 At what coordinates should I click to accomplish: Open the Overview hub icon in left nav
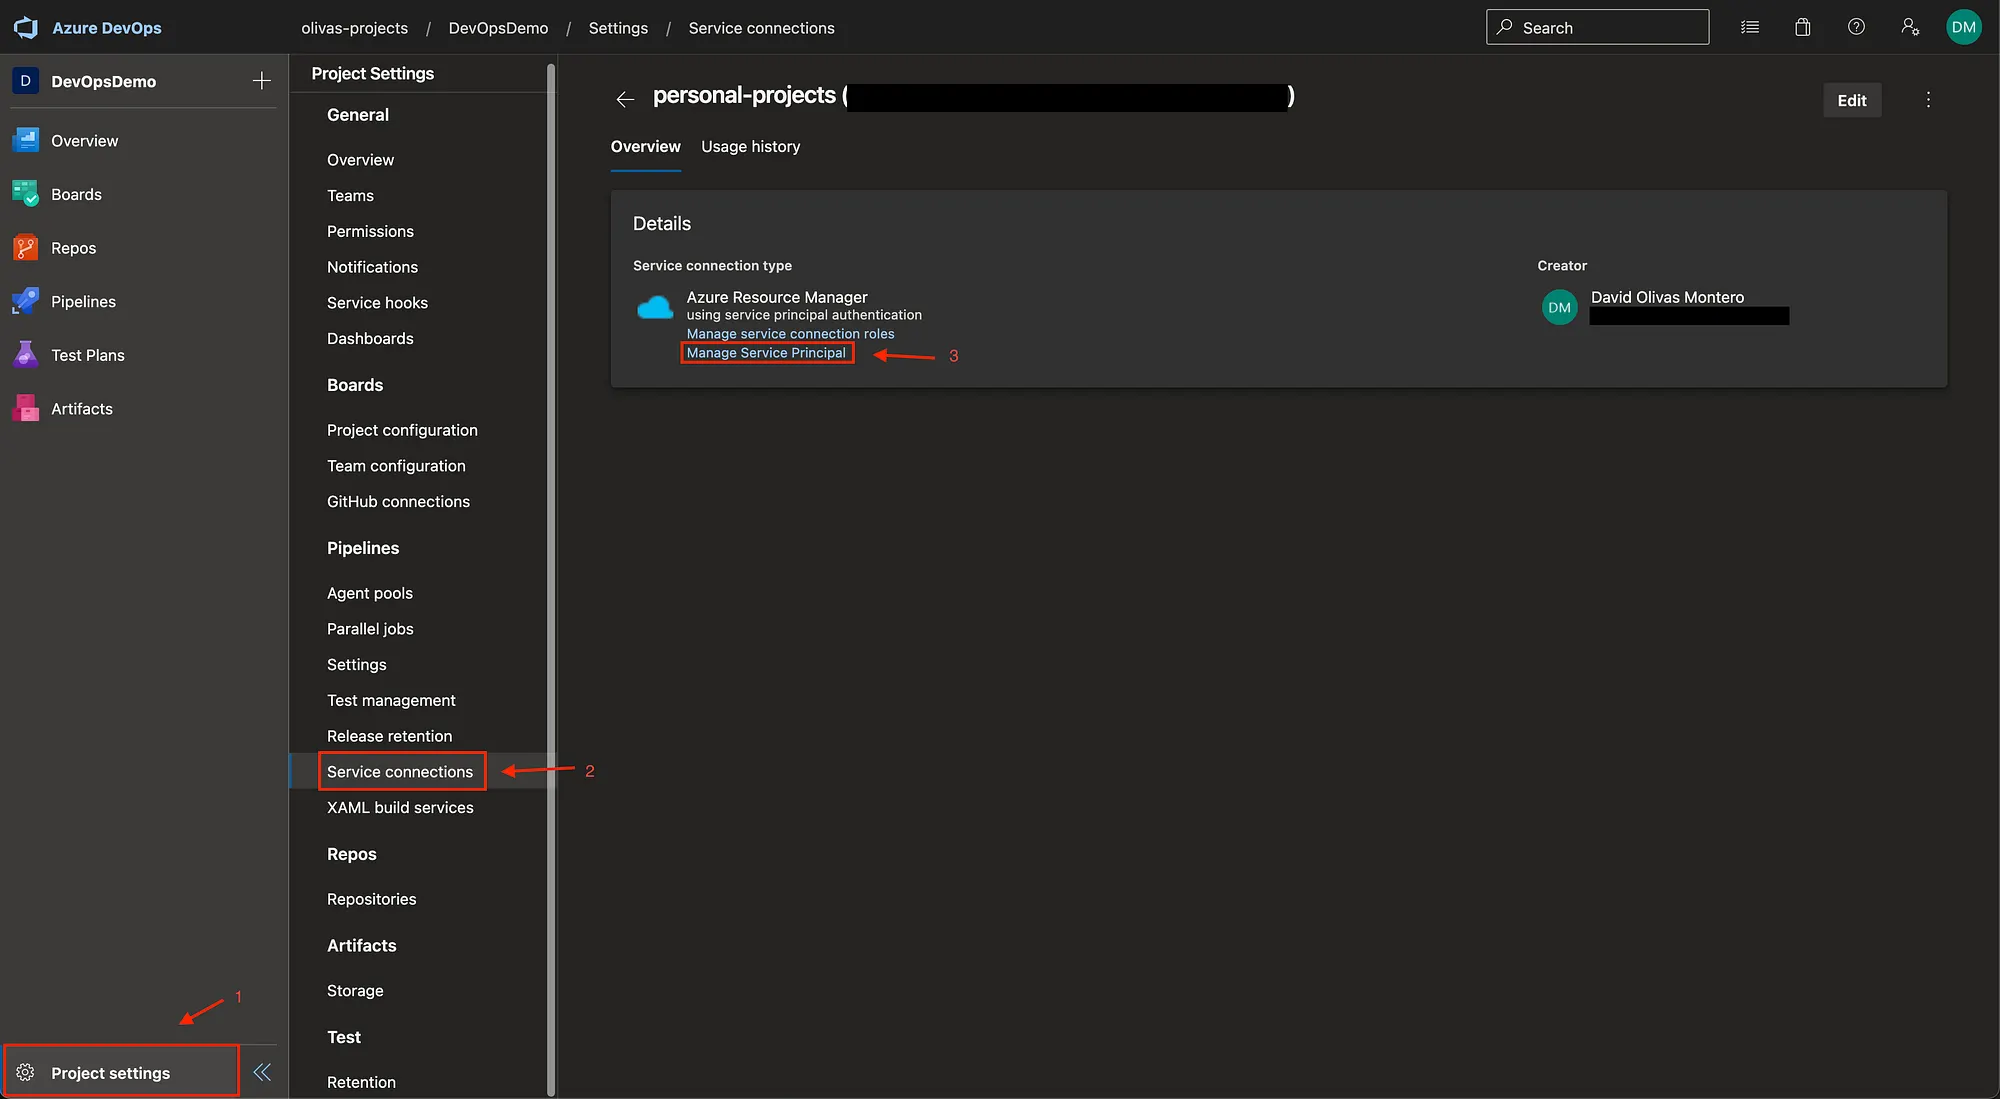(x=25, y=140)
